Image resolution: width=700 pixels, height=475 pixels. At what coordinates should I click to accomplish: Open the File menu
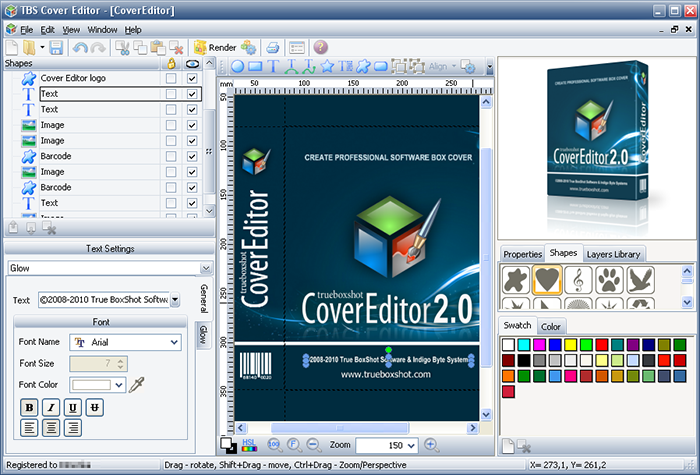26,30
